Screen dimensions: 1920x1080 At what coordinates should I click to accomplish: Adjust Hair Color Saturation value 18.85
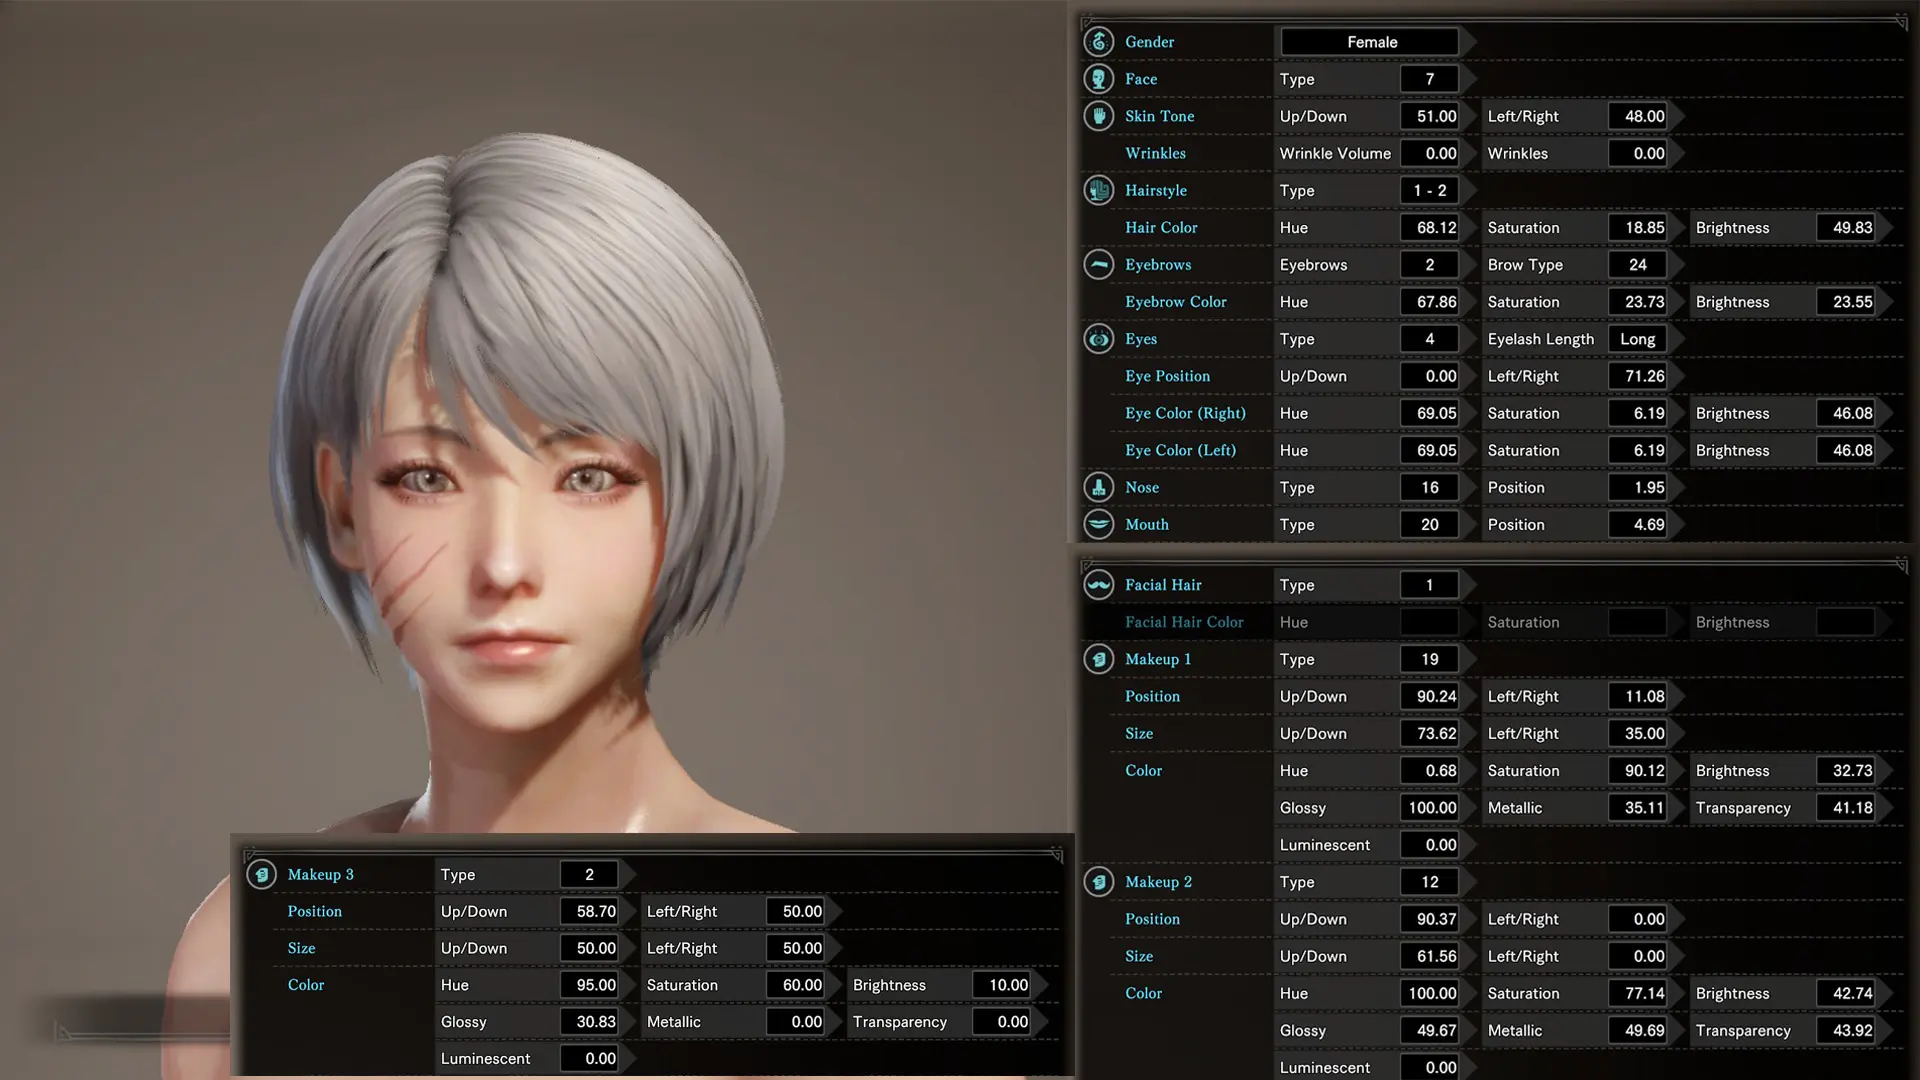1637,227
